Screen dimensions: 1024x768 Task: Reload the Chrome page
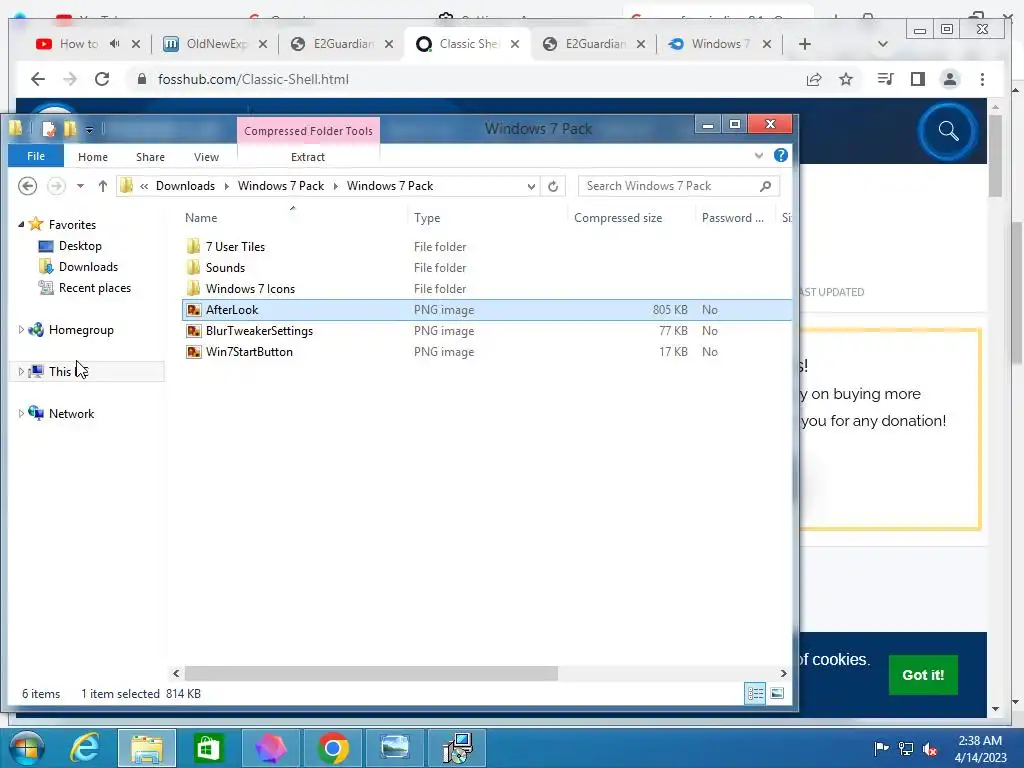[x=102, y=79]
